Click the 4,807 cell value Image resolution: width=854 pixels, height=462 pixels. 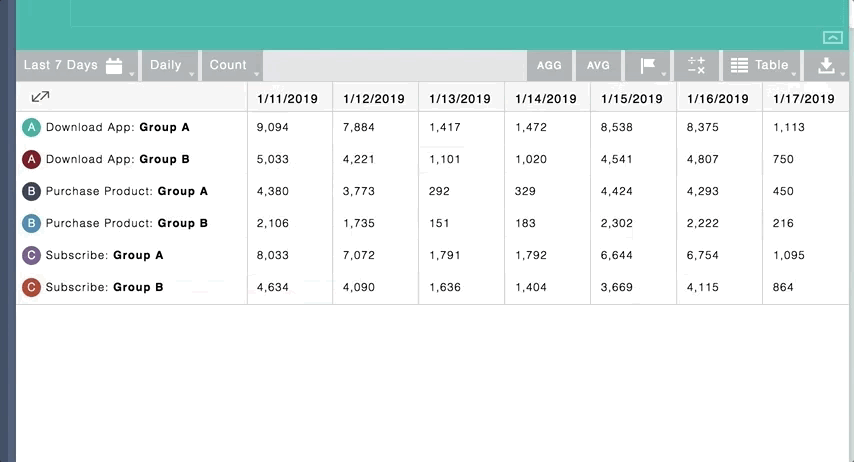(703, 160)
